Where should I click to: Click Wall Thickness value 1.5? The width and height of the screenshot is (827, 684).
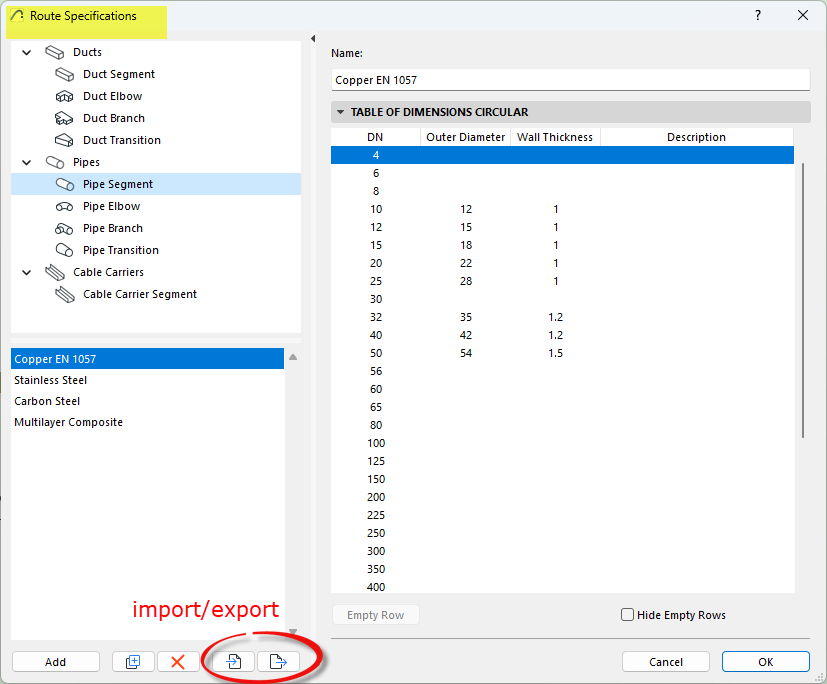[555, 353]
